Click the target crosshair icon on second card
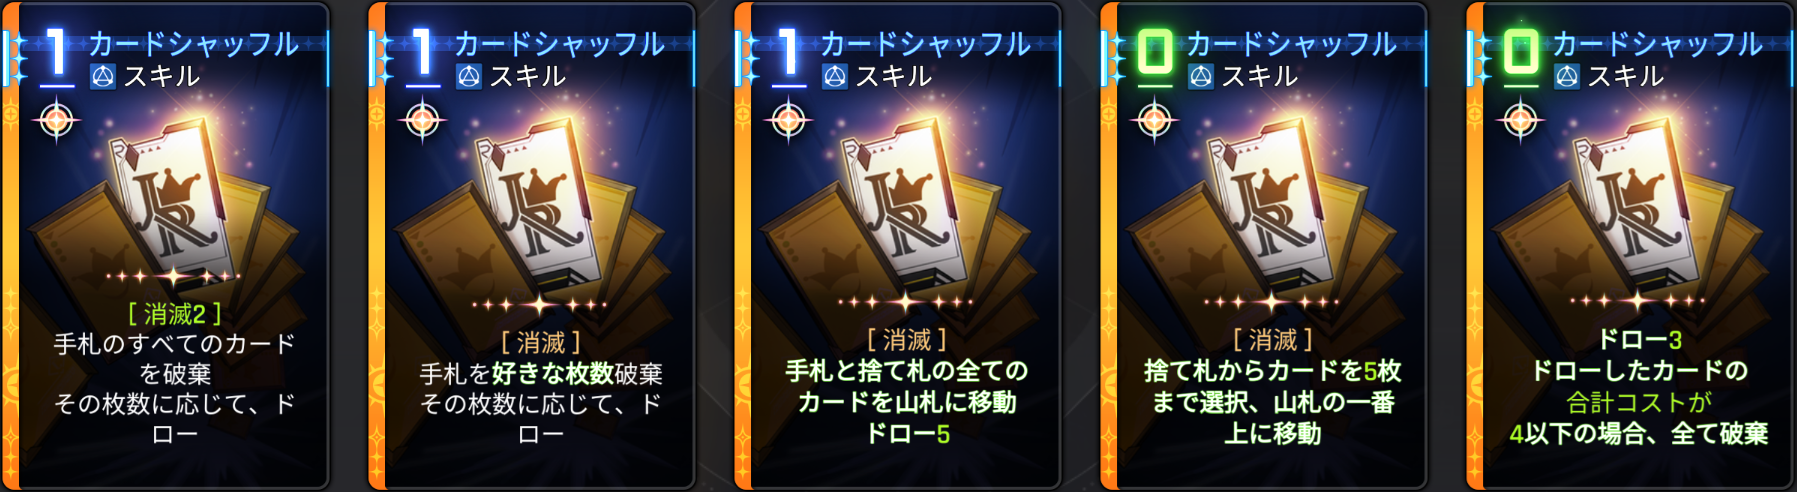The height and width of the screenshot is (492, 1797). point(422,121)
